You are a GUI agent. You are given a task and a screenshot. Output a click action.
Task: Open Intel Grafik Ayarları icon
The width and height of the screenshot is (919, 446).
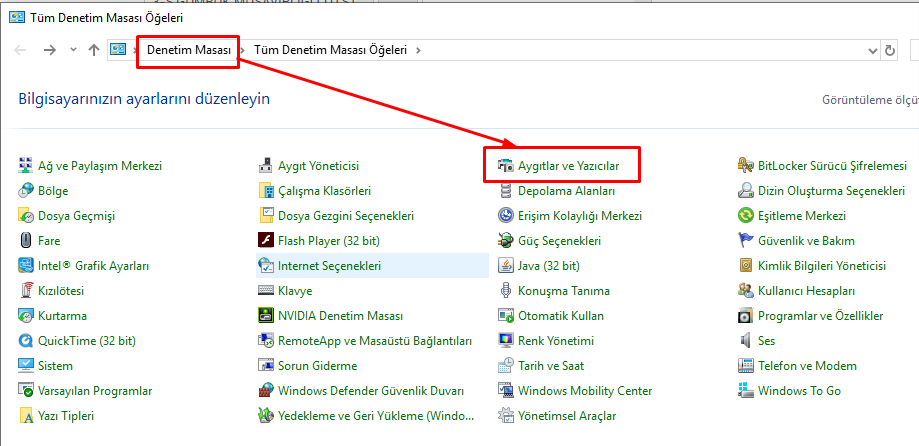[x=26, y=265]
